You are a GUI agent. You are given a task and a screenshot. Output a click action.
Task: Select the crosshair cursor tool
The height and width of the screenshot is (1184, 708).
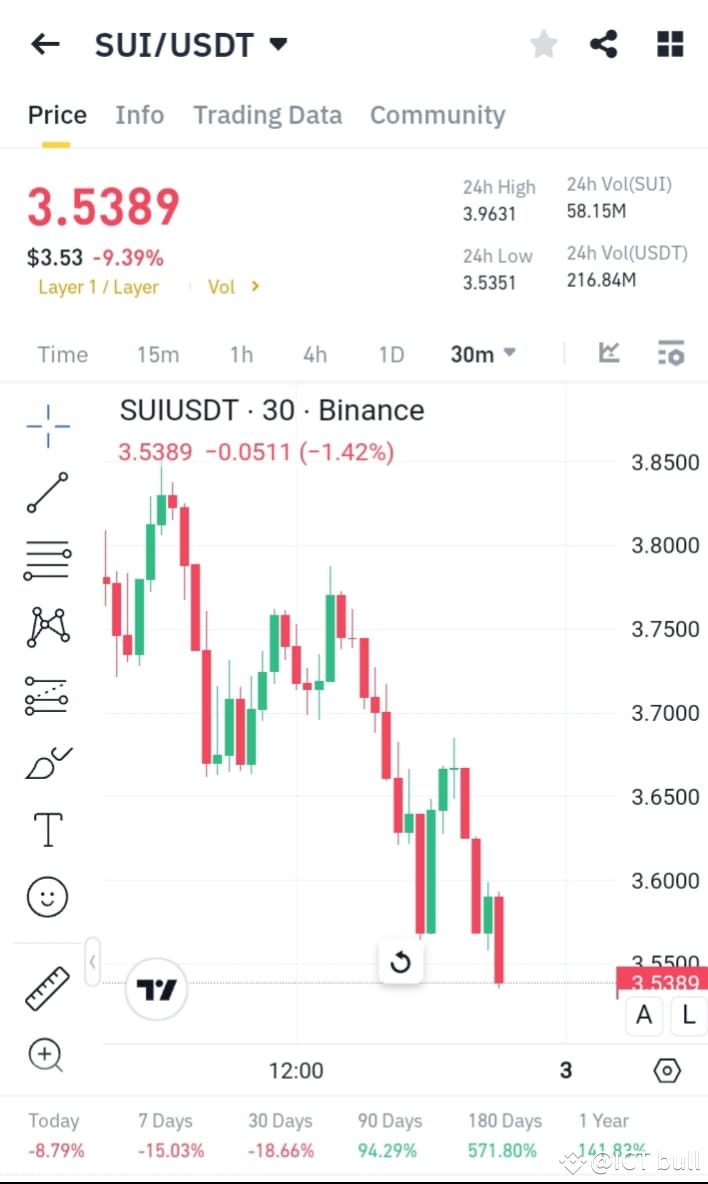(x=47, y=425)
